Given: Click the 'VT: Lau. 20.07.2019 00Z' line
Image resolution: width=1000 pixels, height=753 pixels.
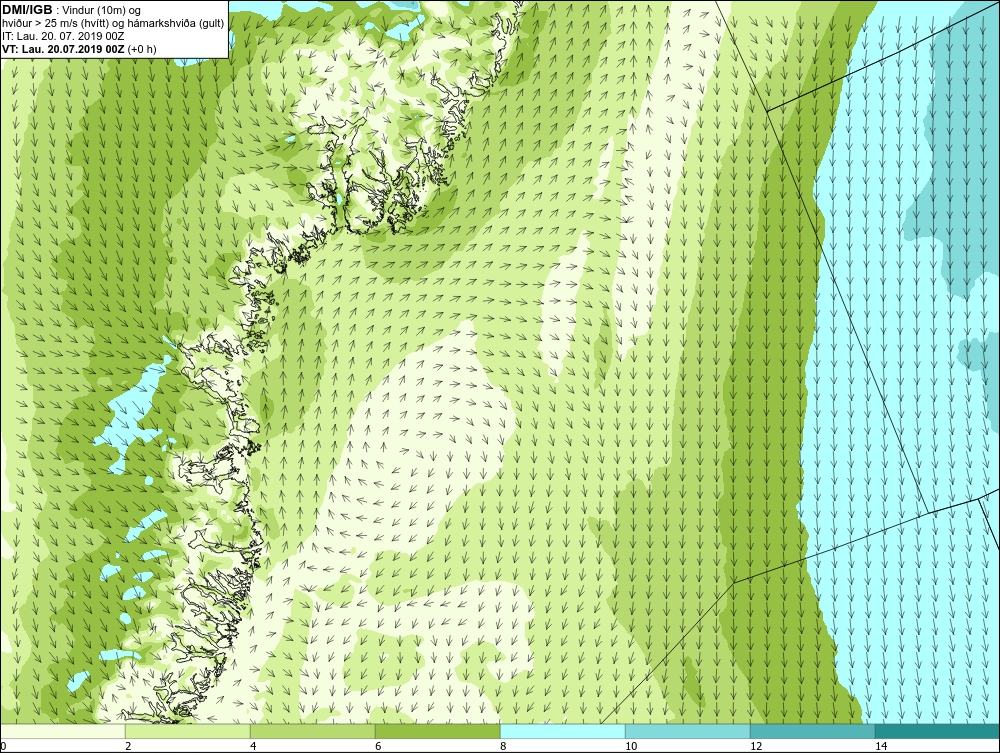Looking at the screenshot, I should pos(79,48).
